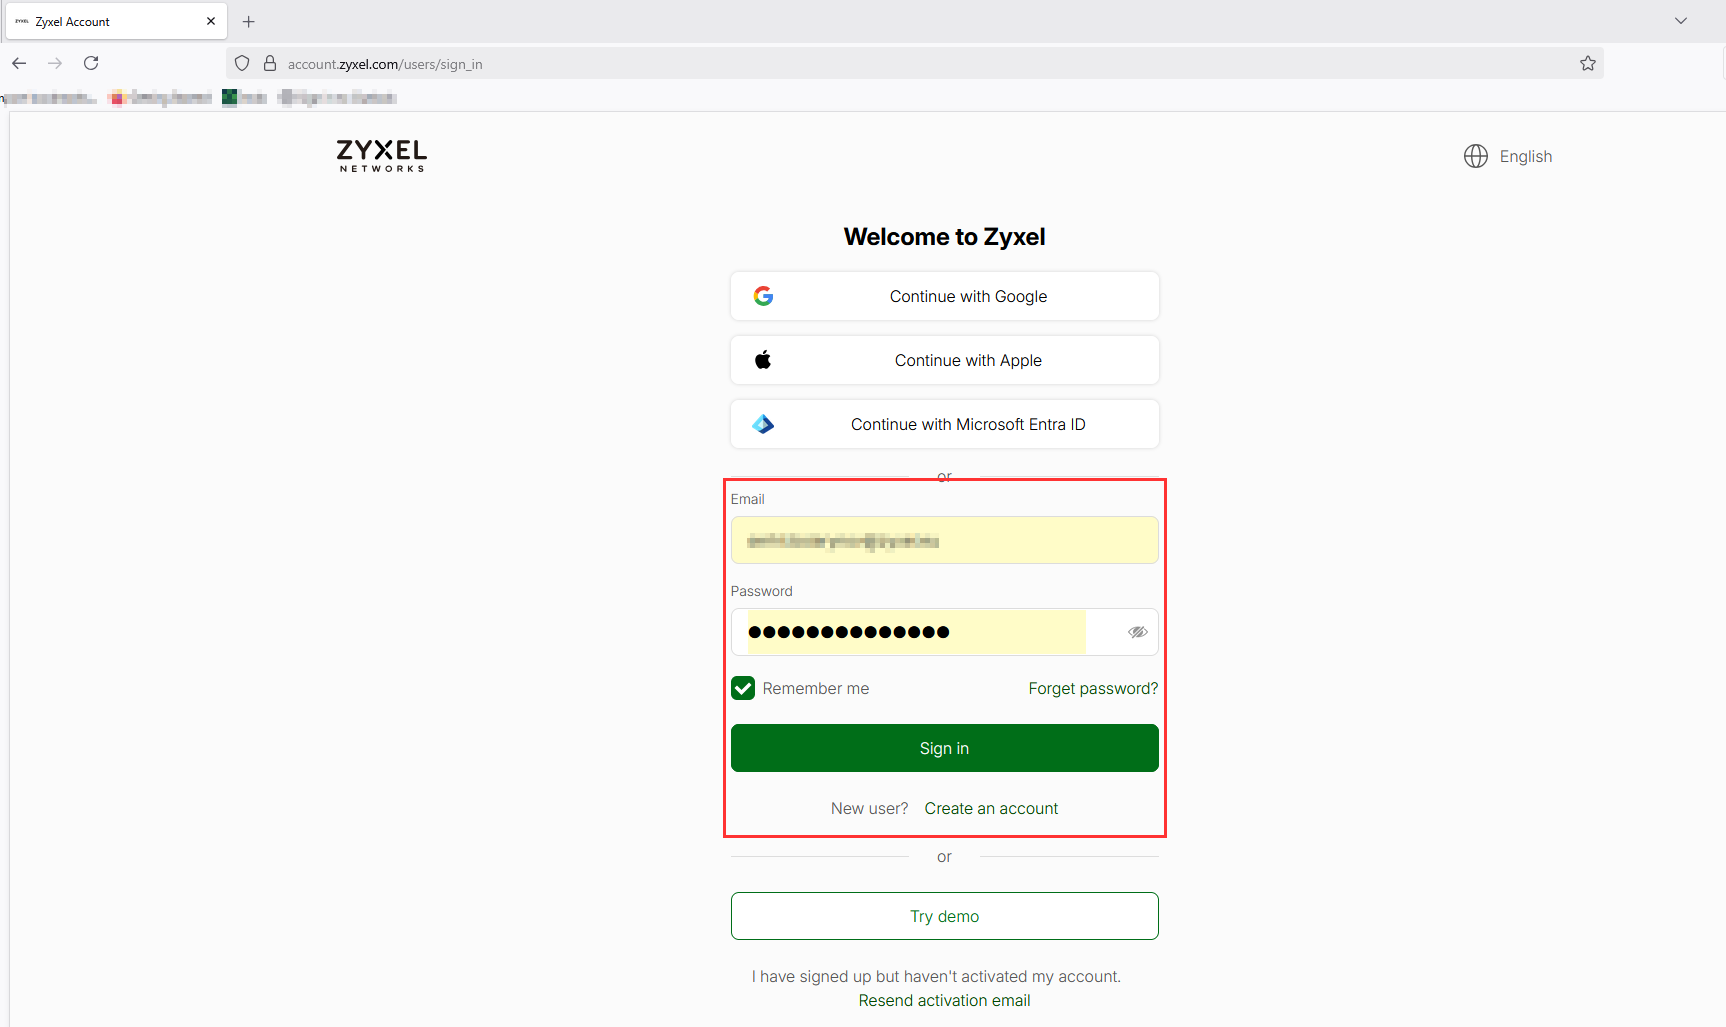Click the Zyxel Networks logo

click(x=381, y=156)
